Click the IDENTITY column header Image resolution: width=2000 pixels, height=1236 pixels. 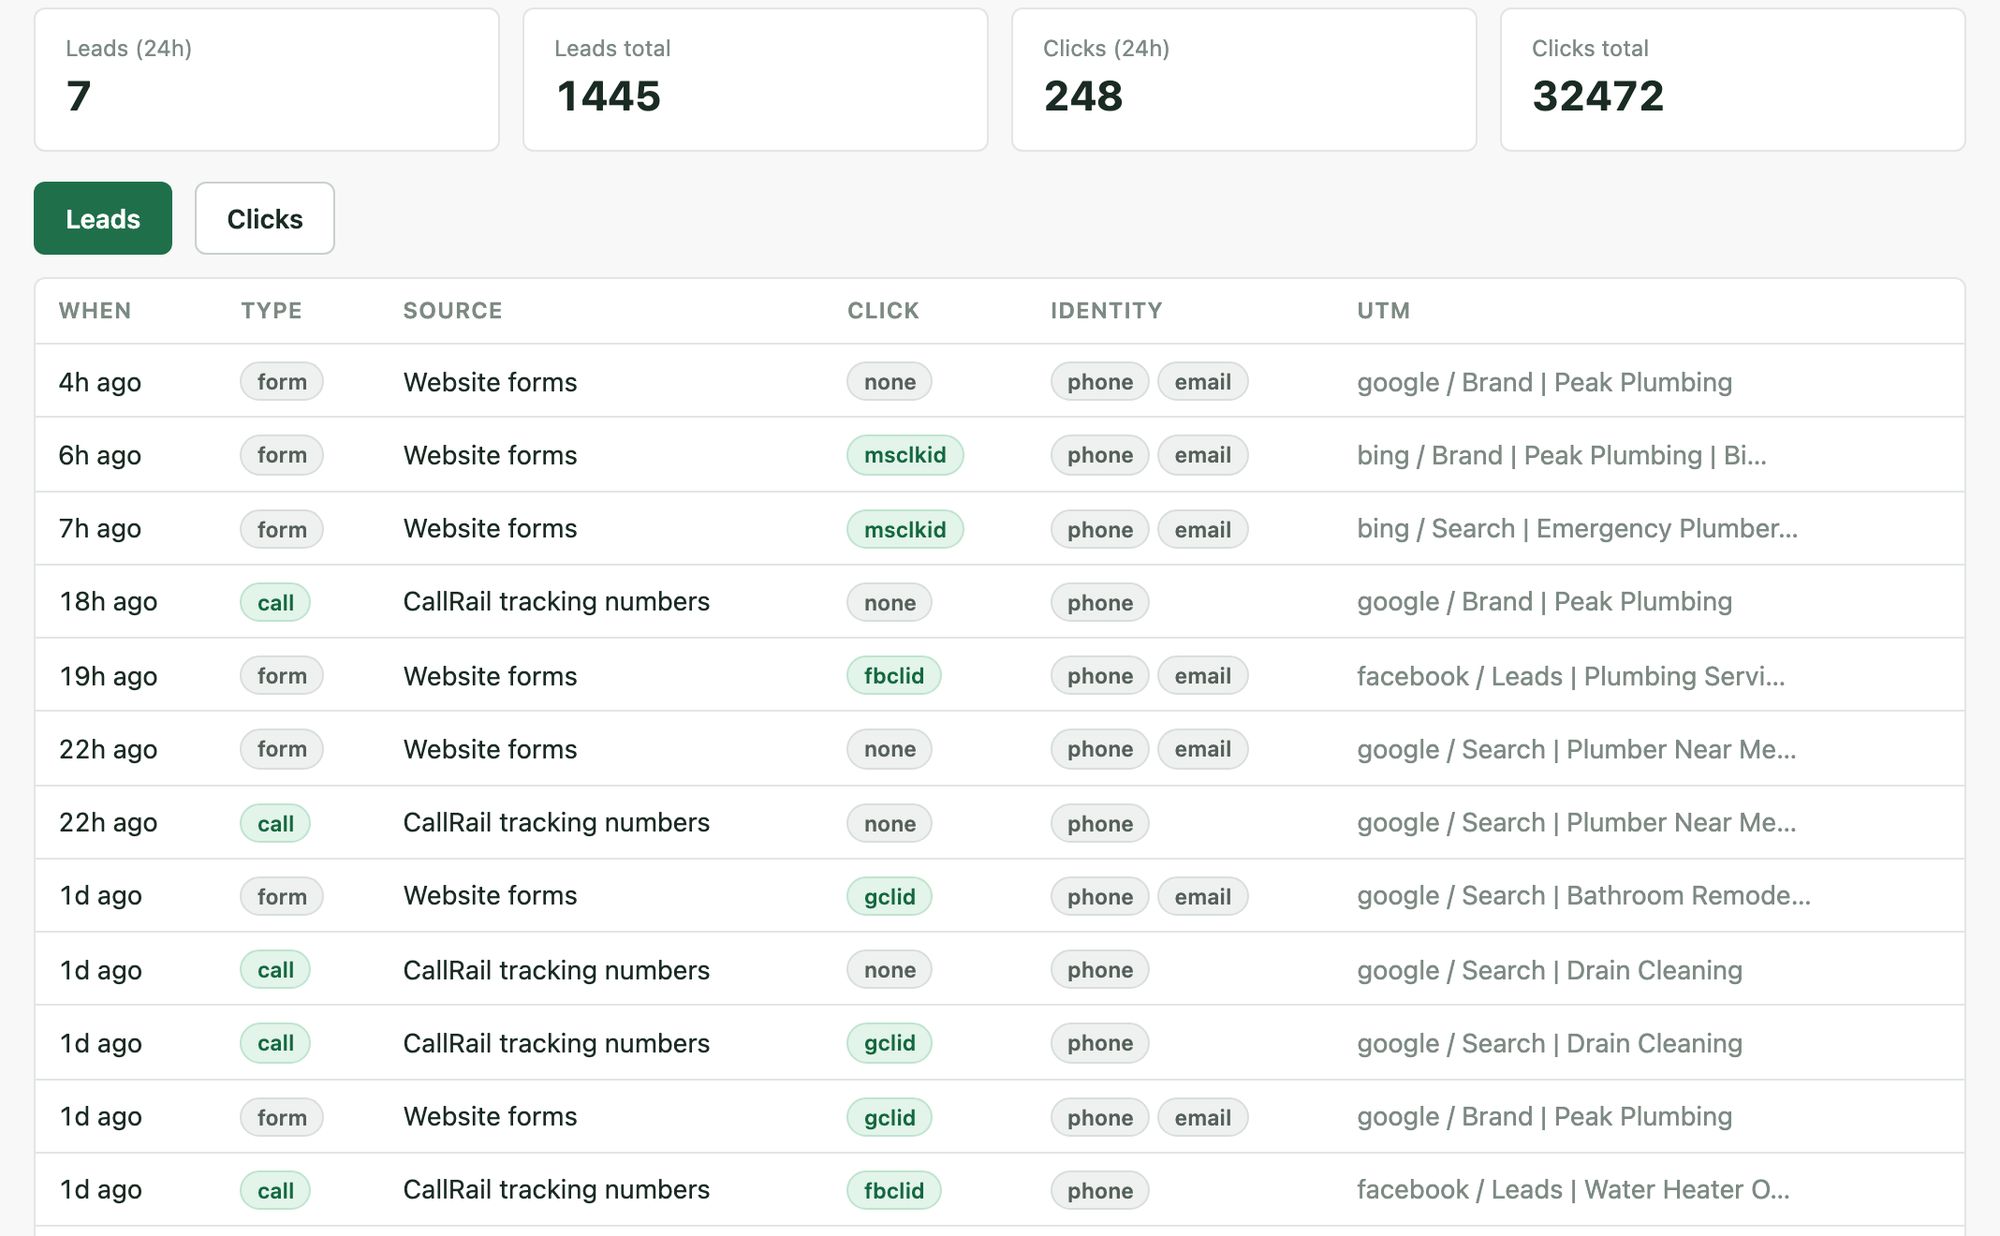[x=1106, y=311]
